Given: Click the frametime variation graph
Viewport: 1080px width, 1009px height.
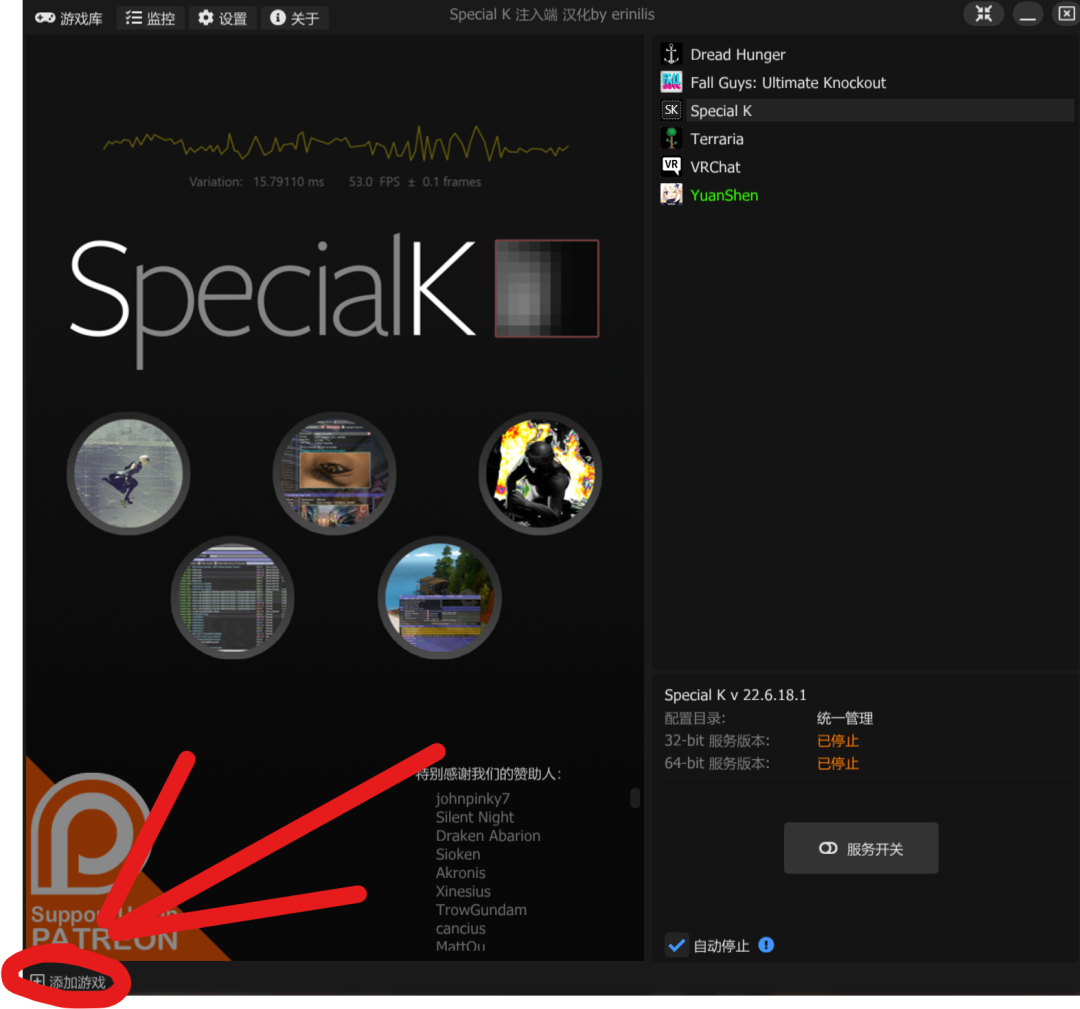Looking at the screenshot, I should tap(335, 145).
